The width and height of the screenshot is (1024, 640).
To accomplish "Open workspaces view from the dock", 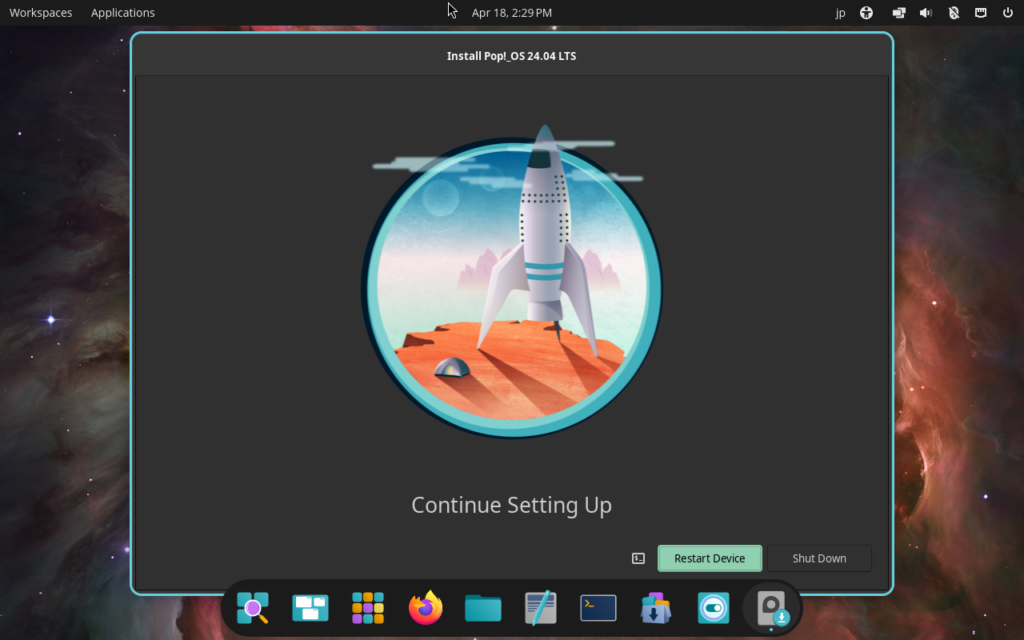I will coord(310,607).
